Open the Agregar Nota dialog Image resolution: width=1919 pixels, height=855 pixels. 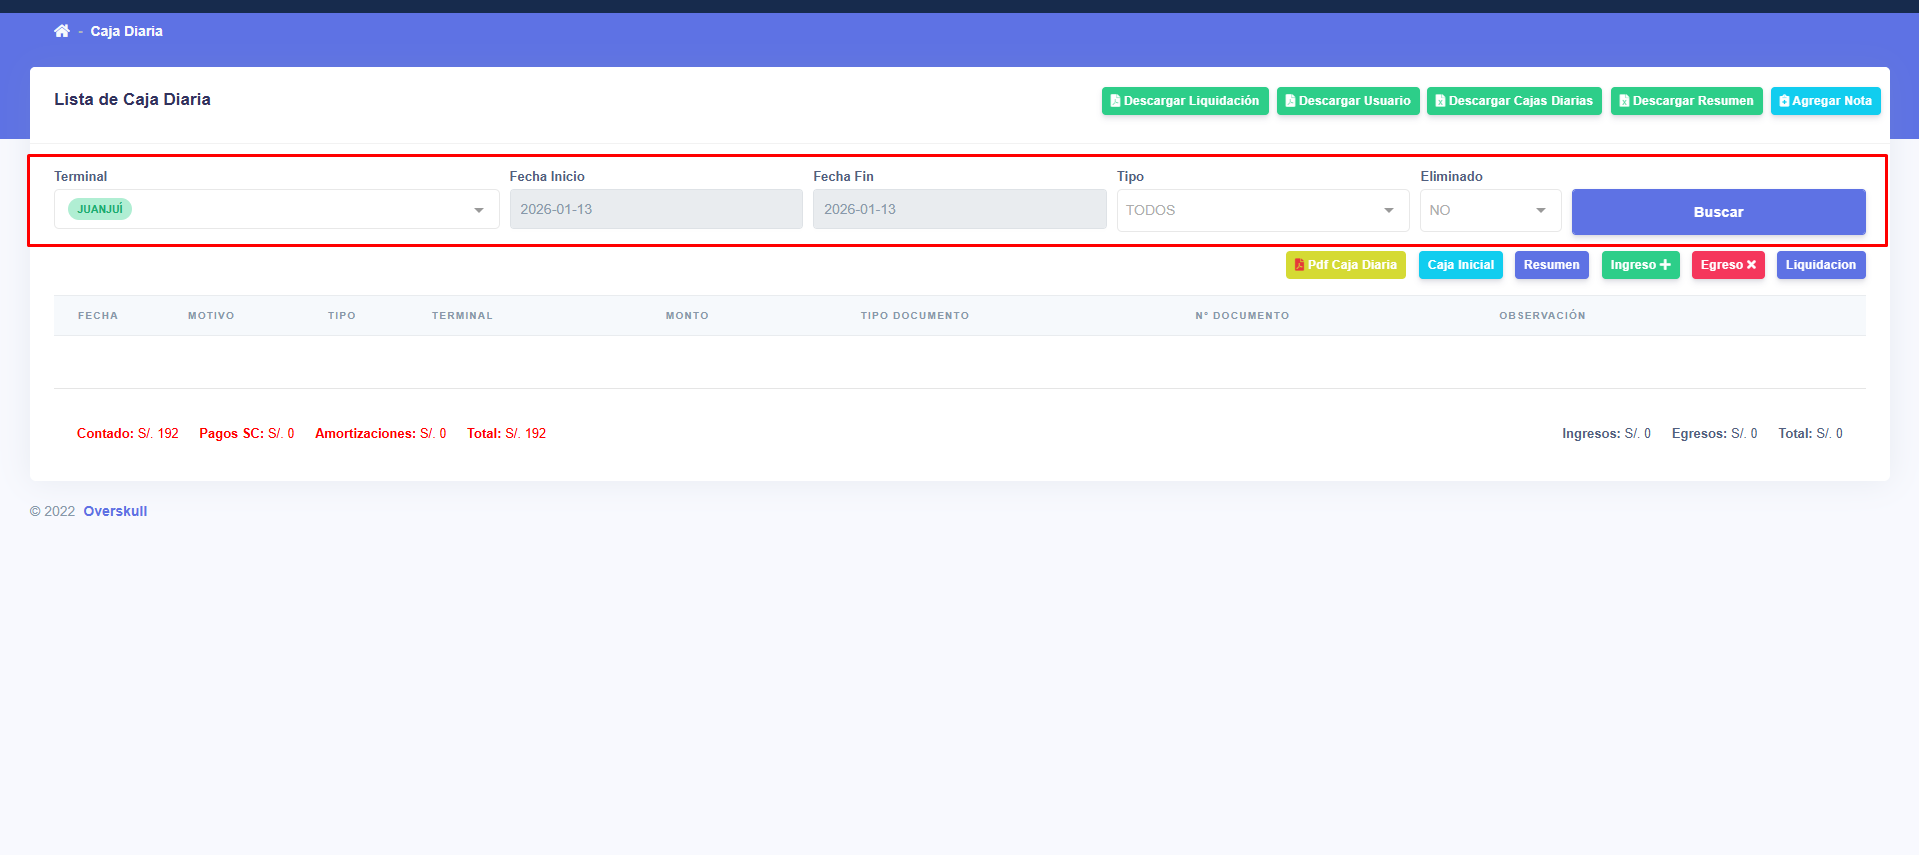pos(1824,101)
